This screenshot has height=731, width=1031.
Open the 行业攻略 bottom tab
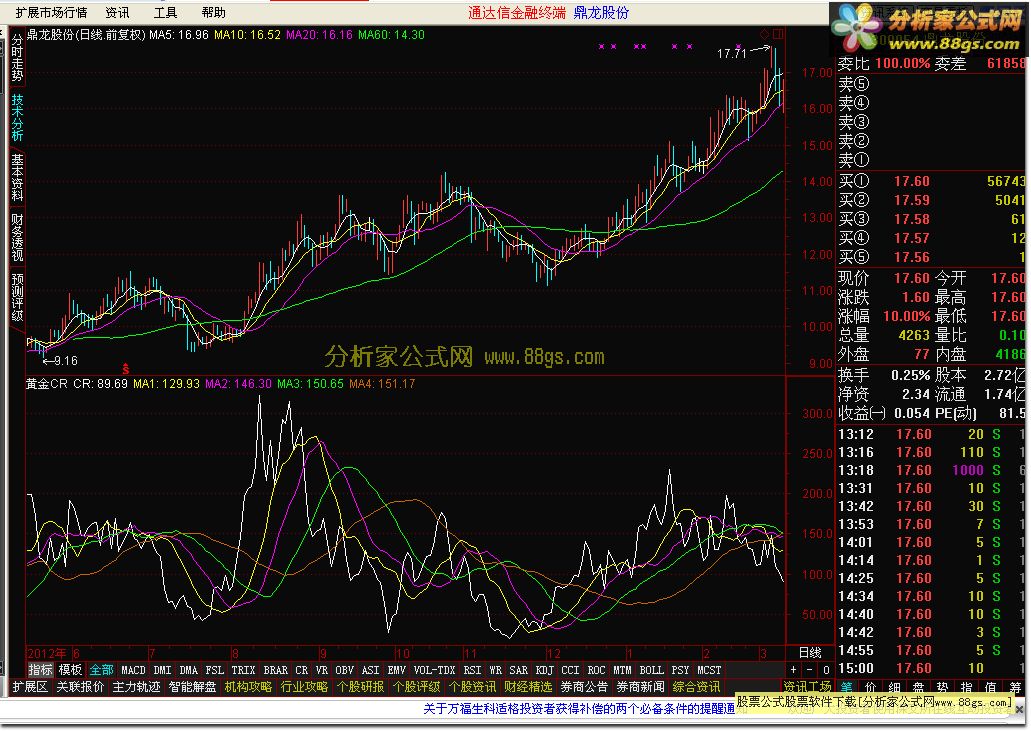pyautogui.click(x=304, y=687)
